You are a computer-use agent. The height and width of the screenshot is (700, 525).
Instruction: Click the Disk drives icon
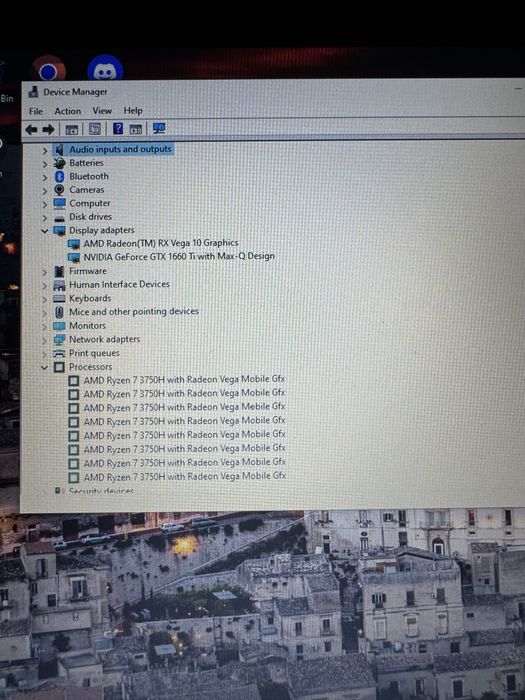tap(59, 218)
